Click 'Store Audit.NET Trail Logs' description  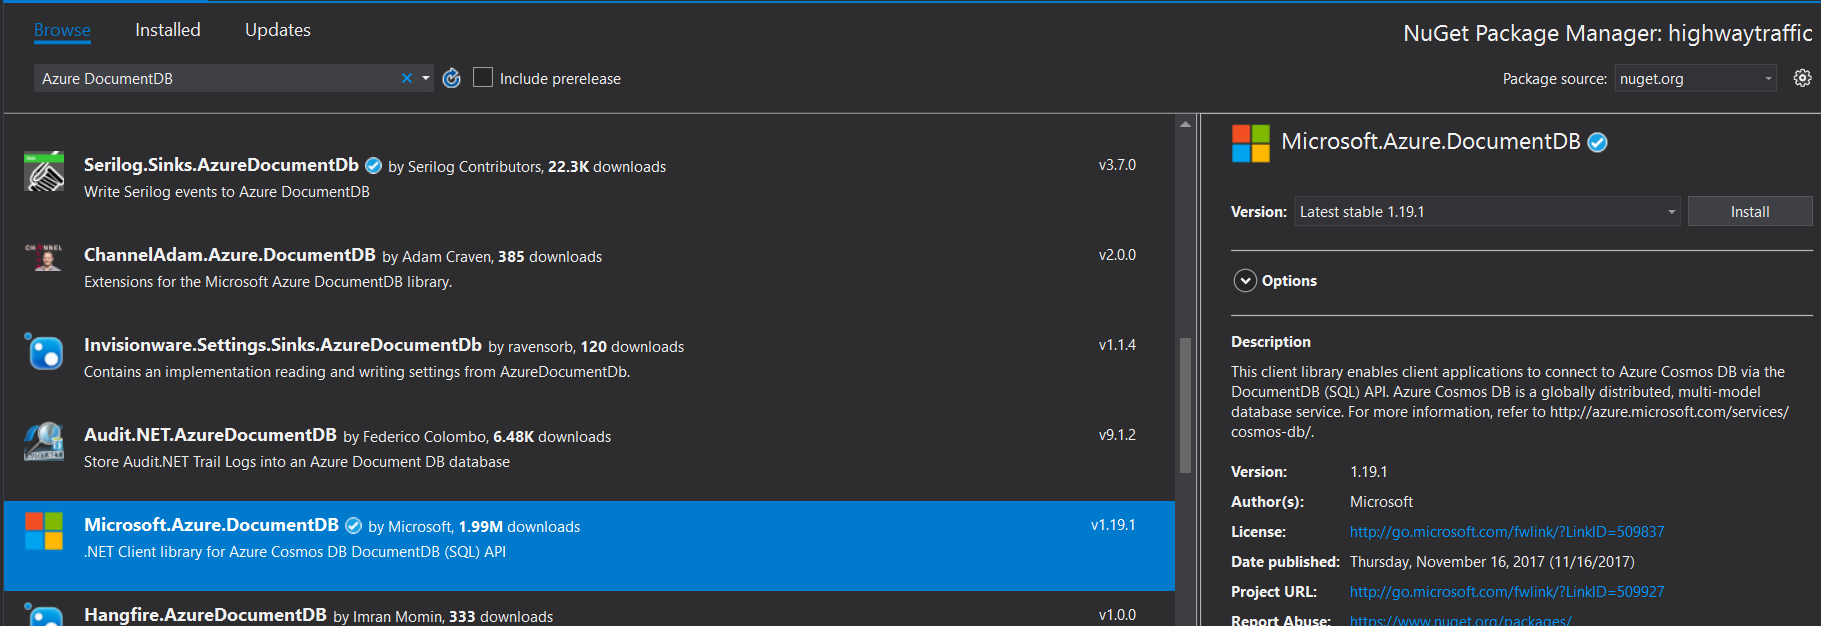point(297,462)
